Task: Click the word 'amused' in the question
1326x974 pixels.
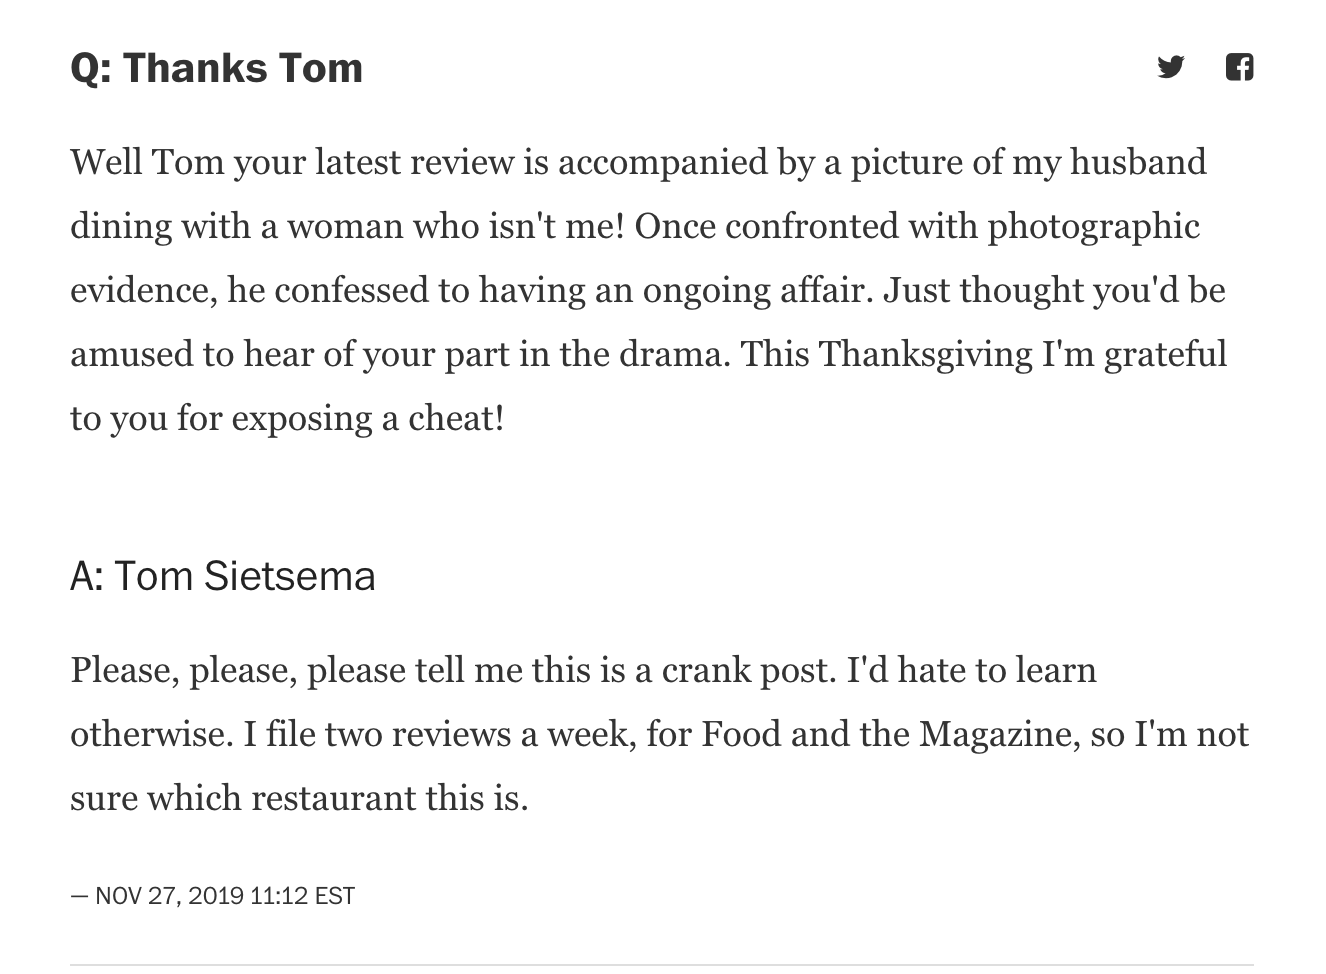Action: tap(123, 354)
